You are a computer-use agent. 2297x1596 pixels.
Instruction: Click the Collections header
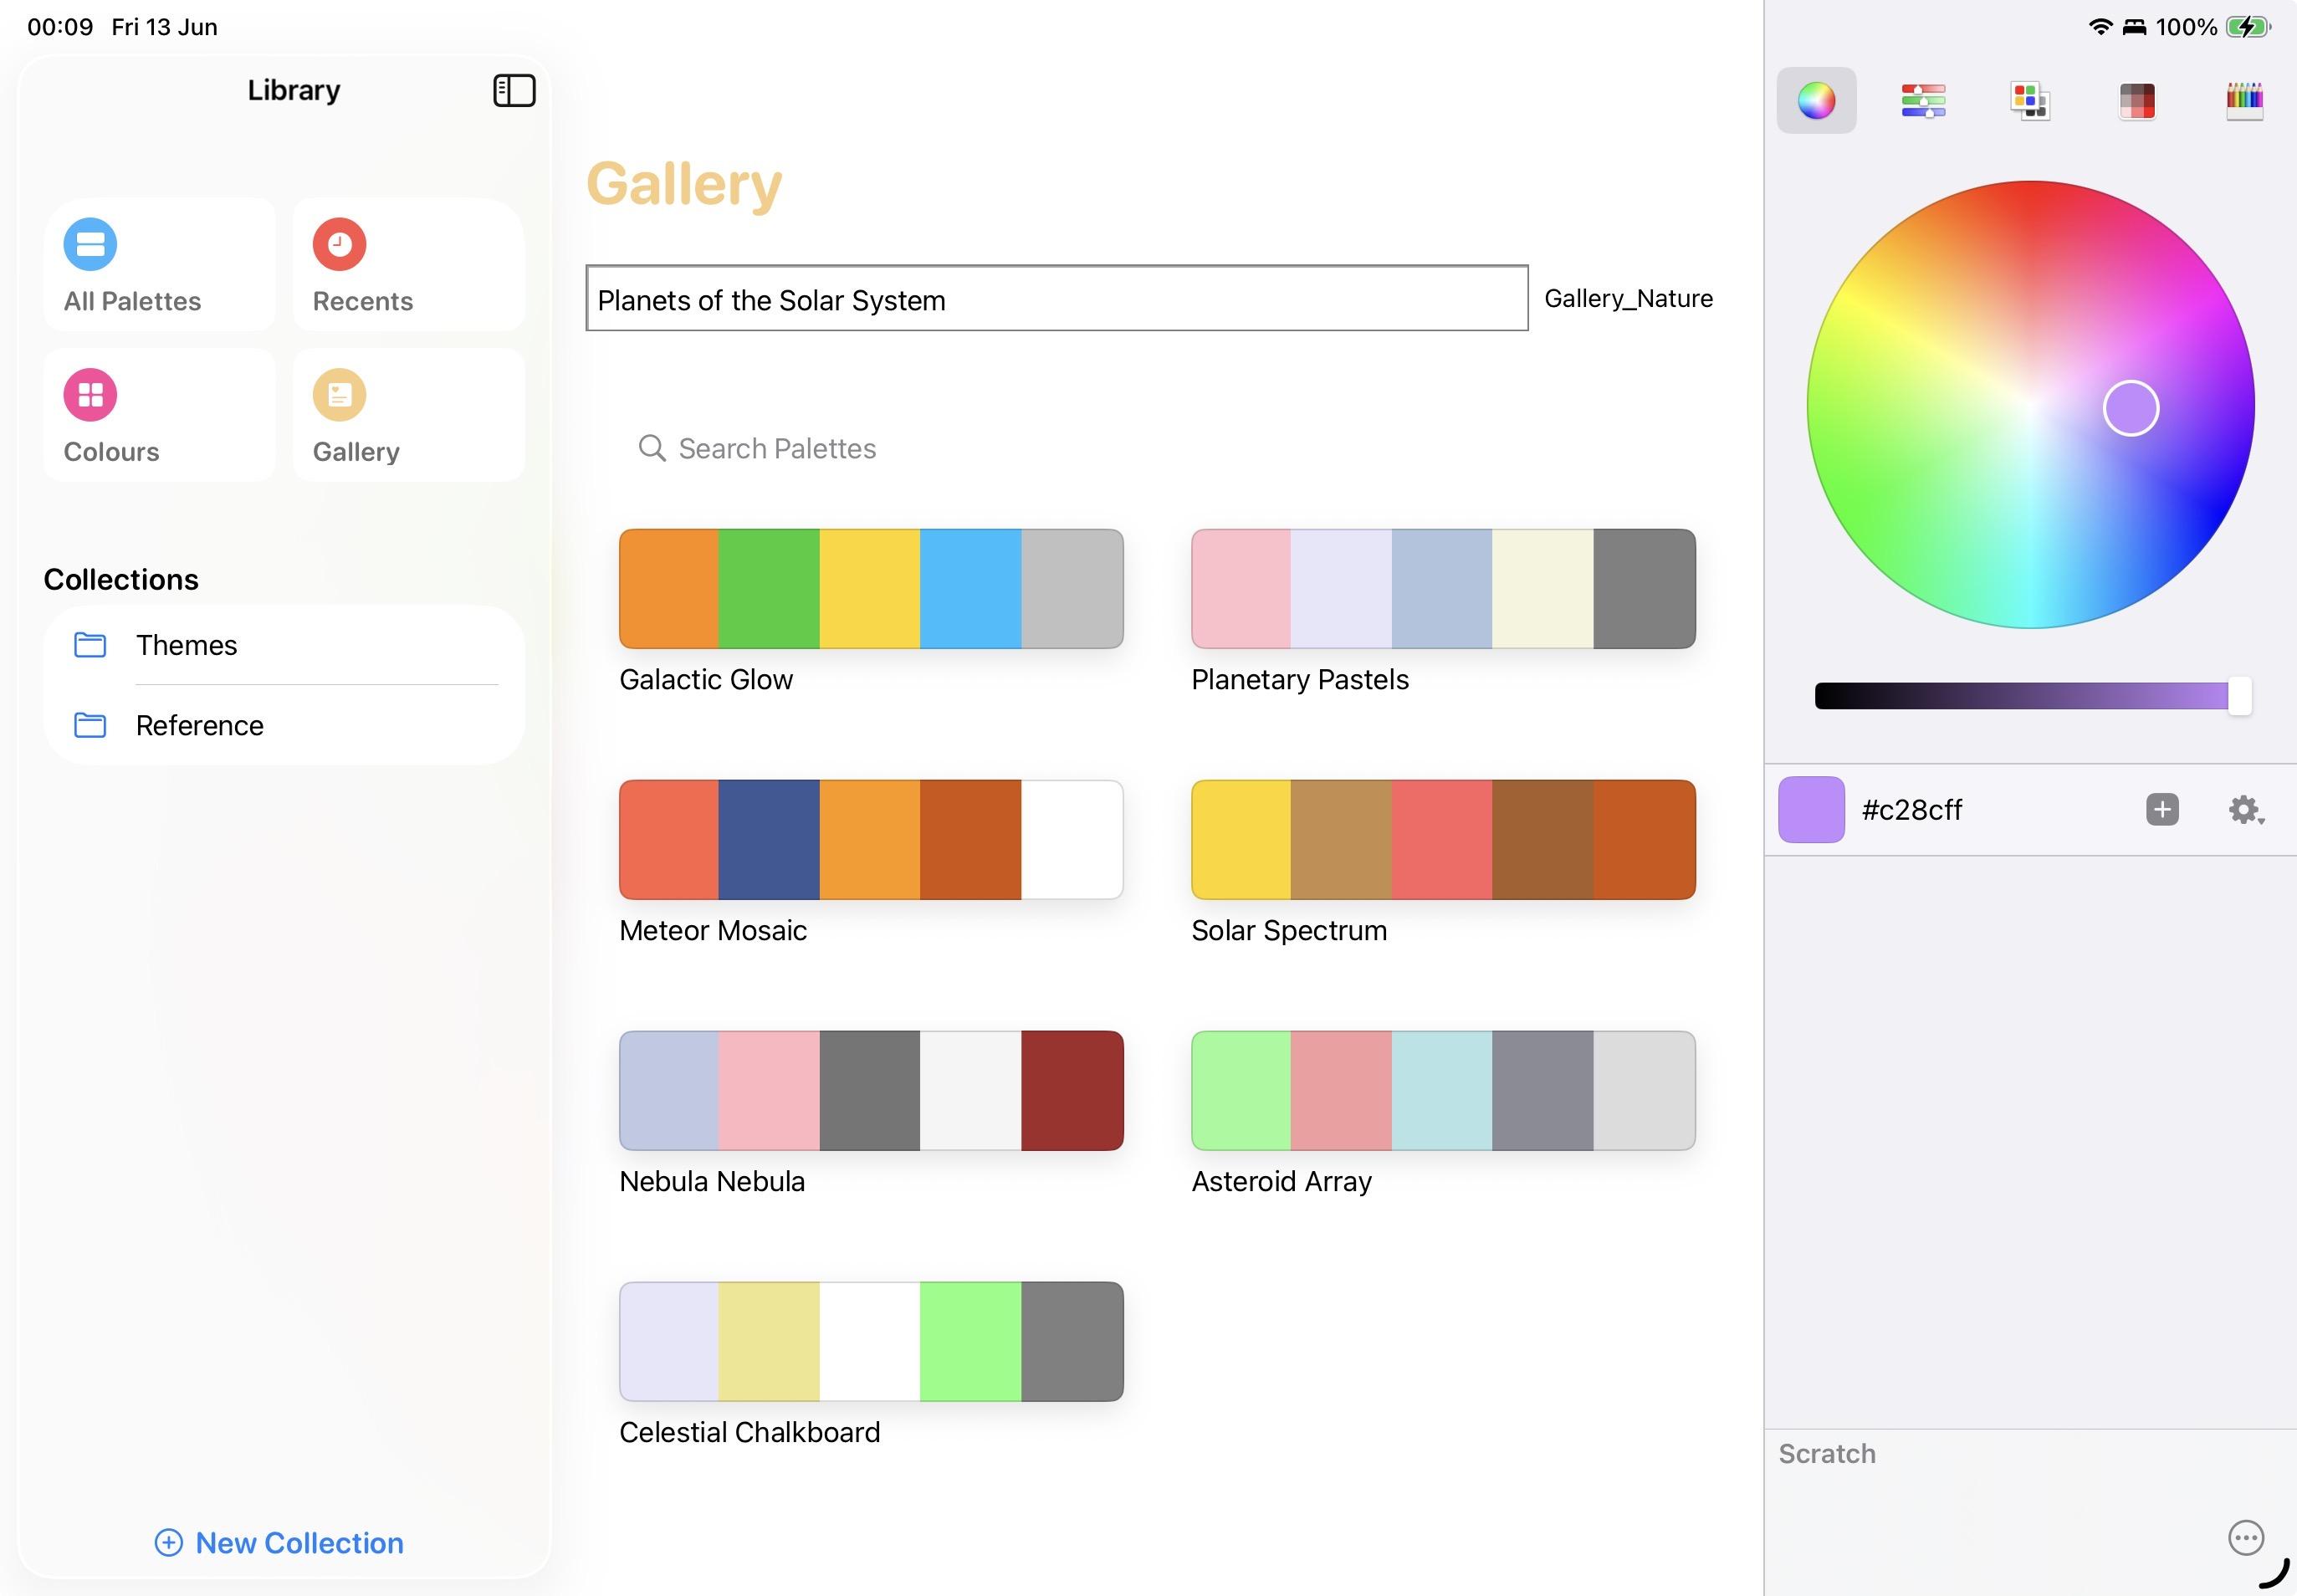[121, 580]
